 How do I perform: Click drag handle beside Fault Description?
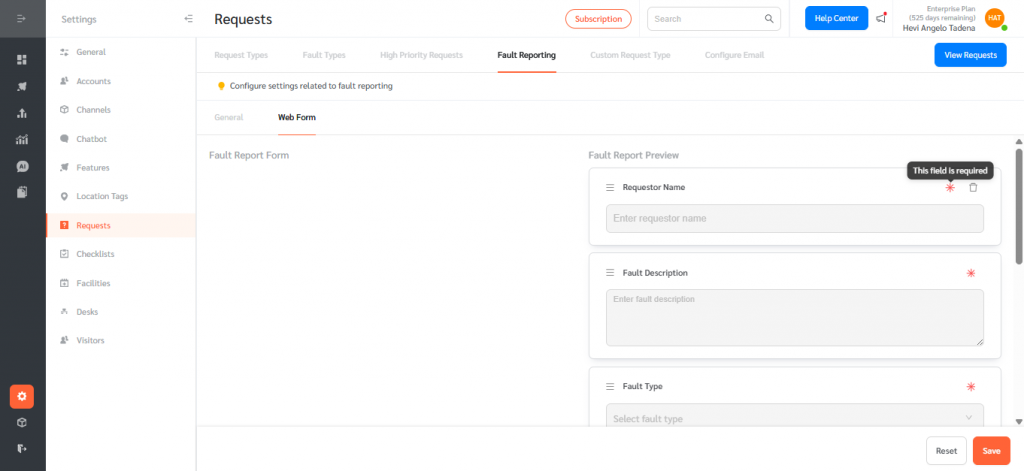(x=610, y=273)
